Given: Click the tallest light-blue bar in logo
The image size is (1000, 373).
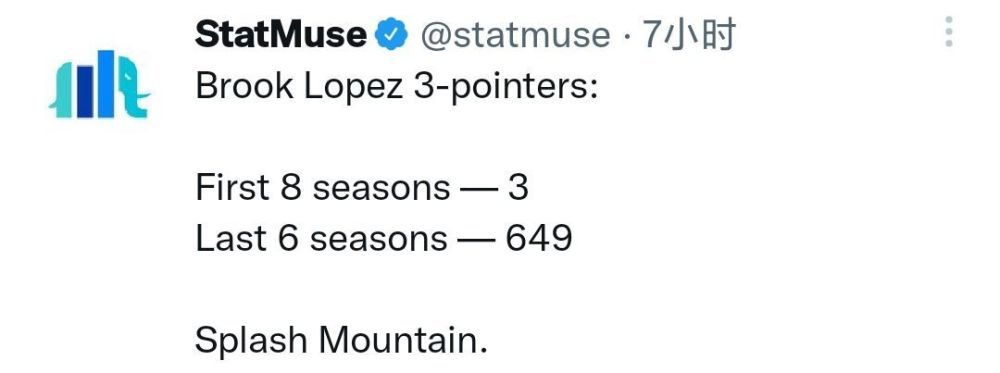Looking at the screenshot, I should click(106, 84).
